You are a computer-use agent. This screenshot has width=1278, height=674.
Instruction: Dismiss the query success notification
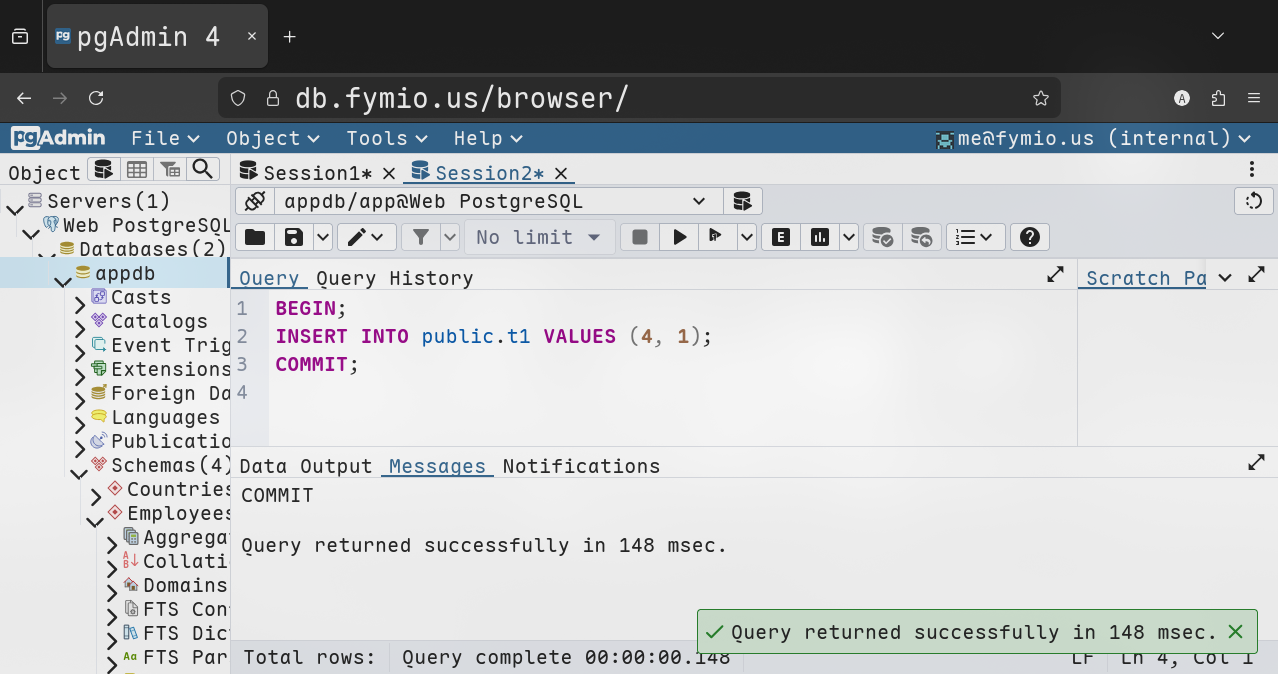[1235, 632]
